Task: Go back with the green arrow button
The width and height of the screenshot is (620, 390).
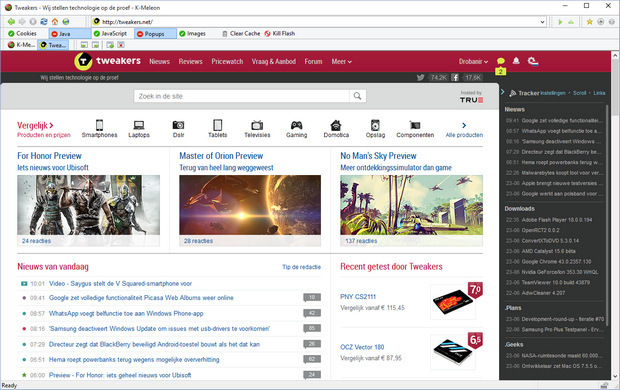Action: coord(11,22)
